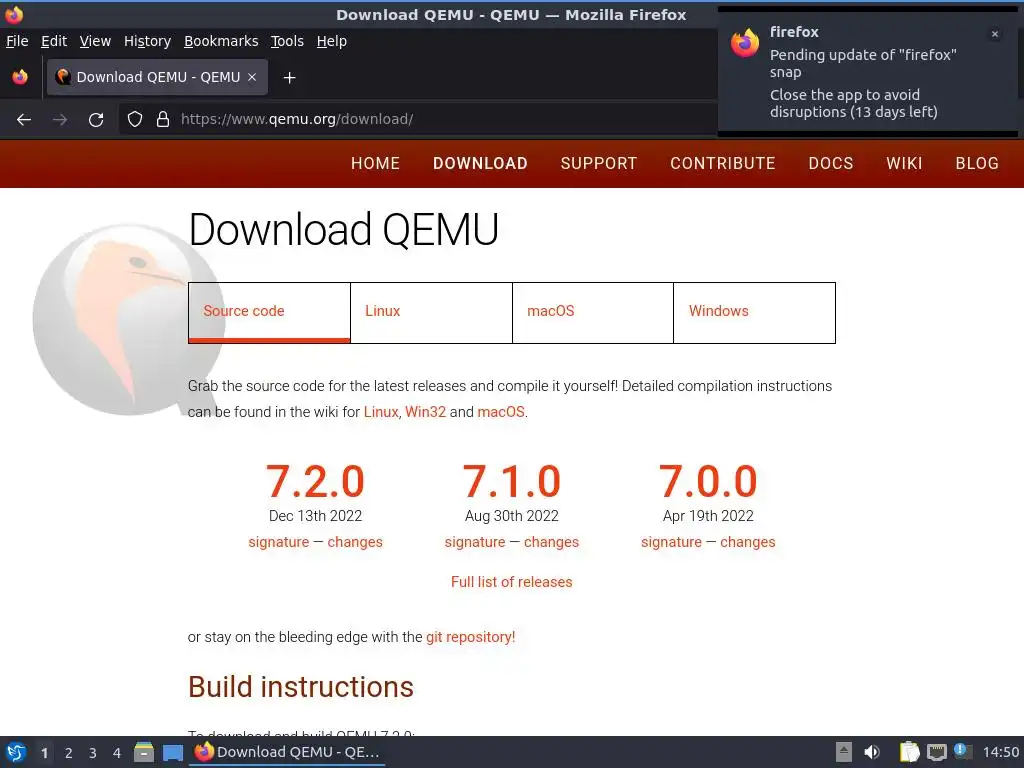The height and width of the screenshot is (768, 1024).
Task: Click the taskbar clock showing 14:50
Action: (x=1000, y=752)
